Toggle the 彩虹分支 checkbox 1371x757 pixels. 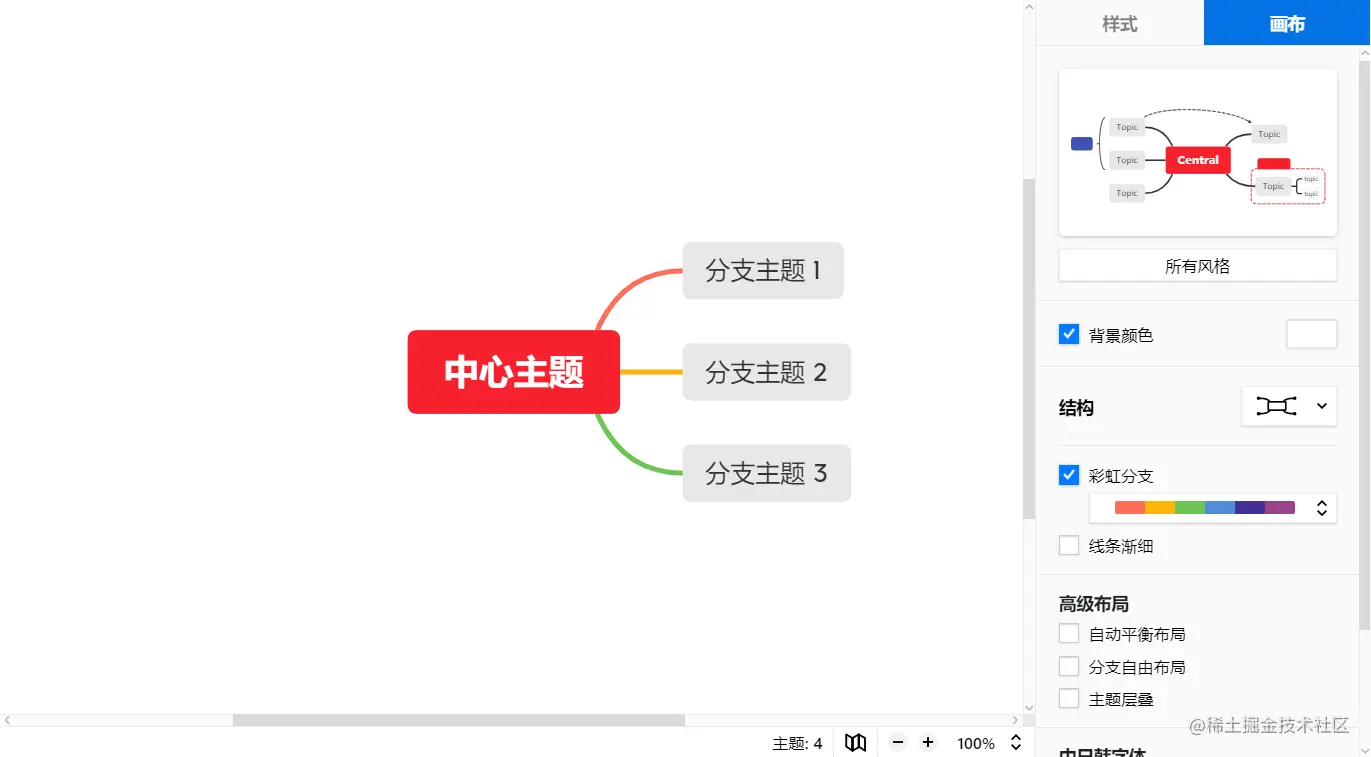tap(1069, 475)
